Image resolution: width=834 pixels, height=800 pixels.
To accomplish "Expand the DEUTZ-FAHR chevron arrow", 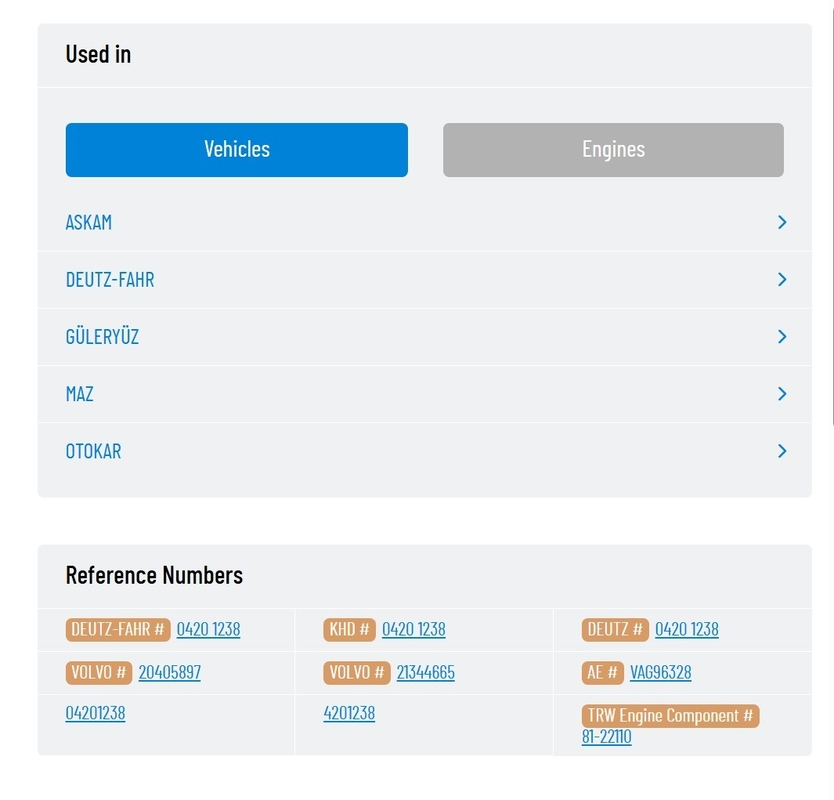I will pyautogui.click(x=782, y=279).
